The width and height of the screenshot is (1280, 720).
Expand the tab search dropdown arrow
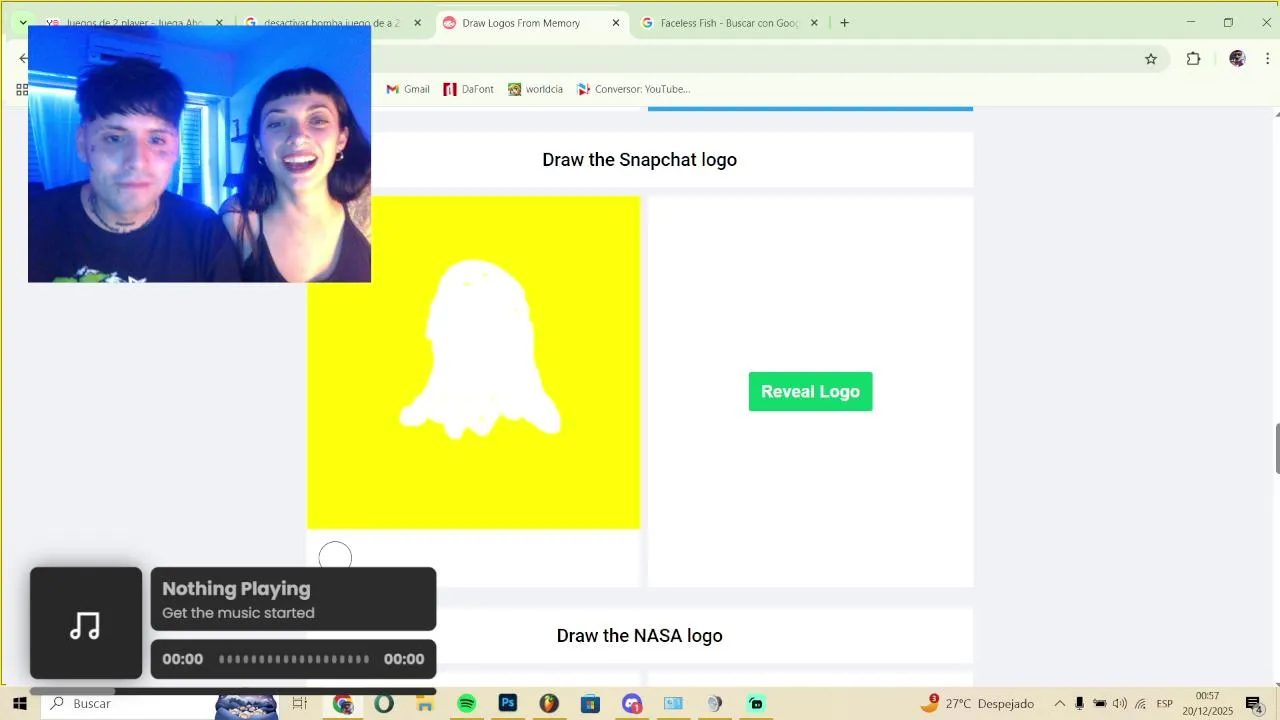tap(22, 23)
